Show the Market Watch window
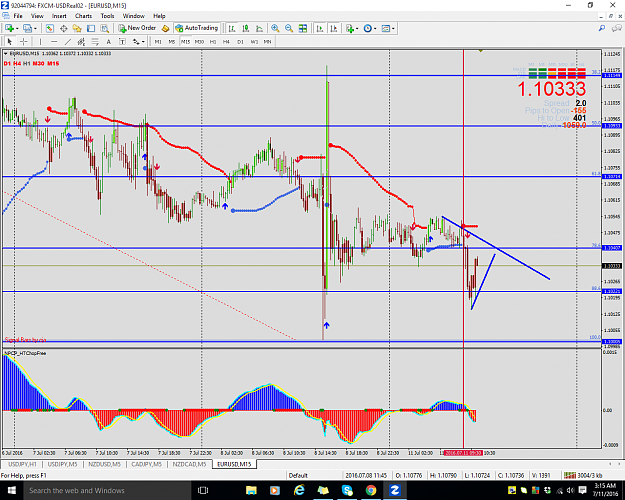The width and height of the screenshot is (625, 500). pyautogui.click(x=49, y=28)
